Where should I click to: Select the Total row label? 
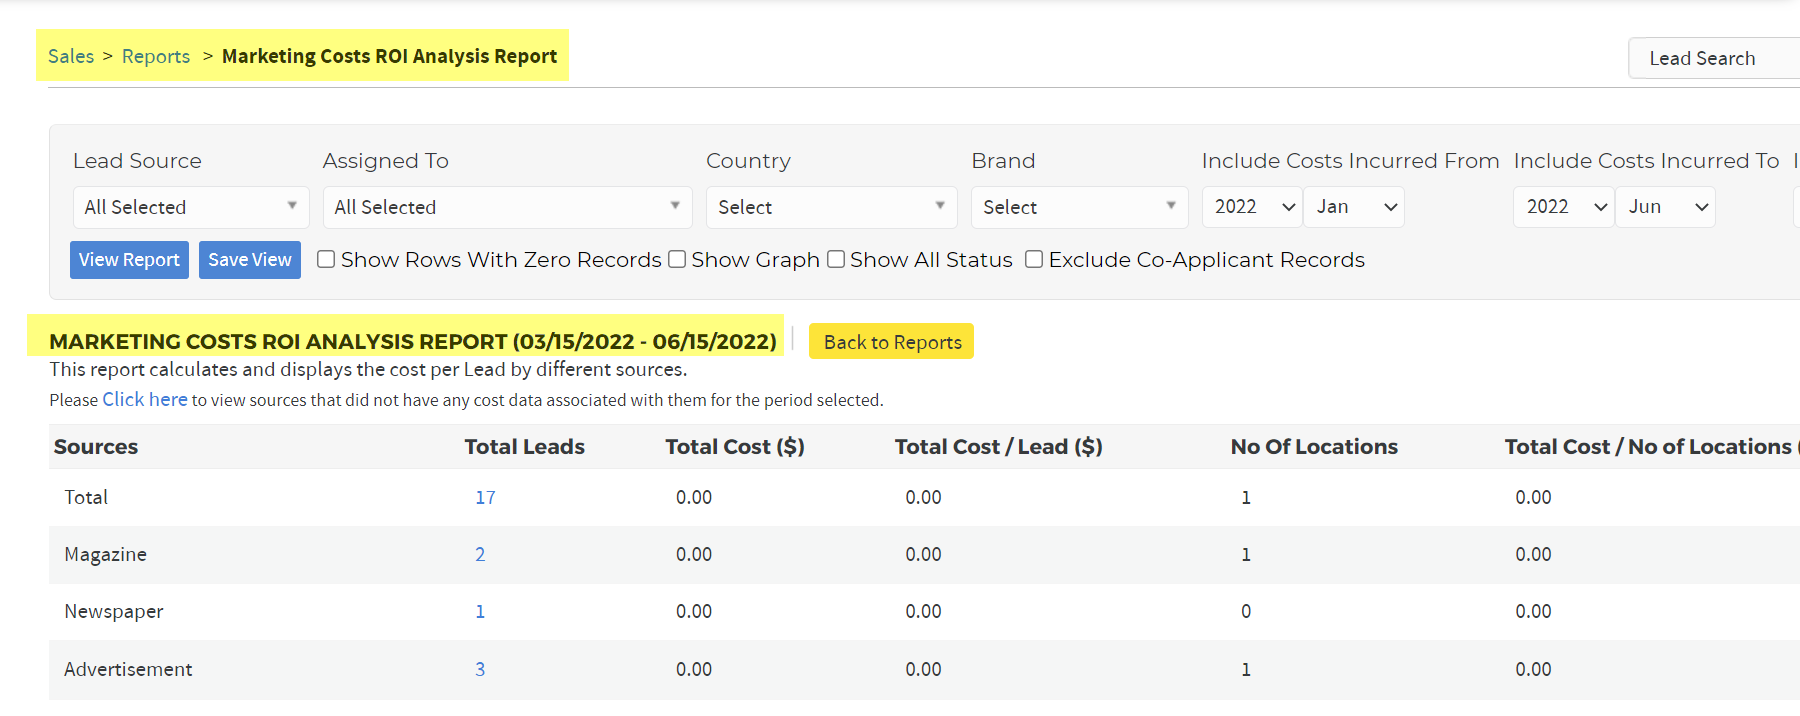(x=86, y=497)
